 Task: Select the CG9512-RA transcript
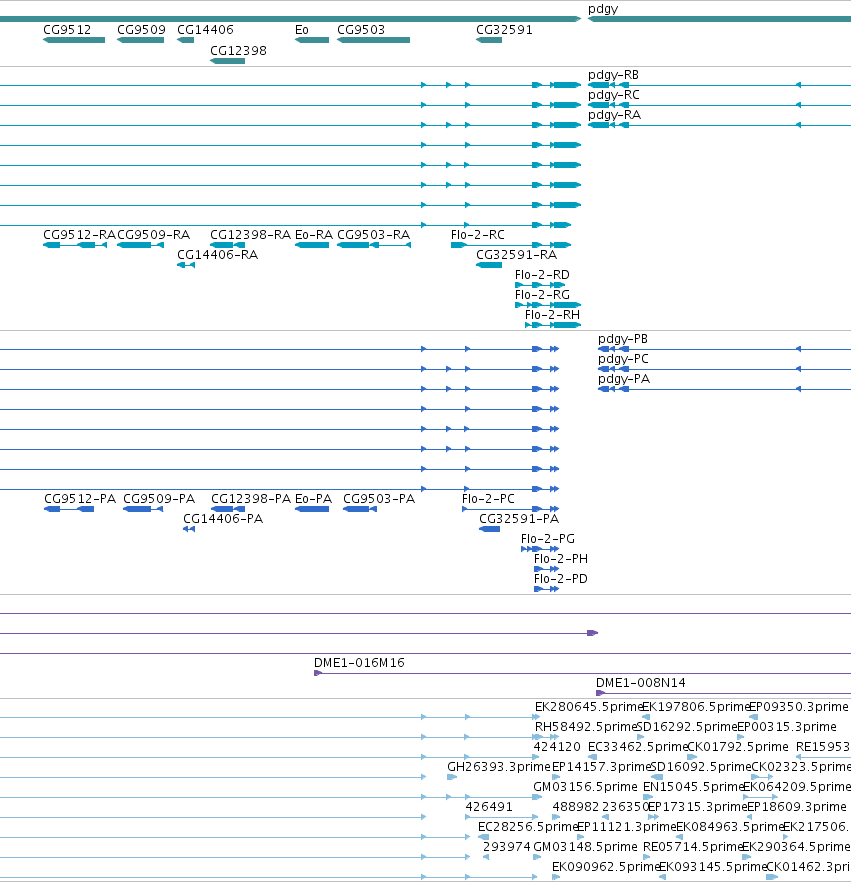click(75, 245)
